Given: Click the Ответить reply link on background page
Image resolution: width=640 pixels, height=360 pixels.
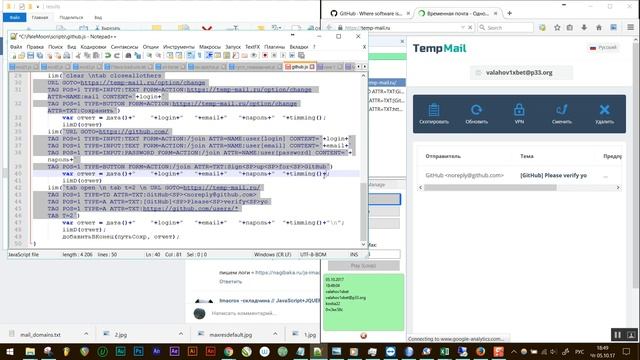Looking at the screenshot, I should [231, 282].
